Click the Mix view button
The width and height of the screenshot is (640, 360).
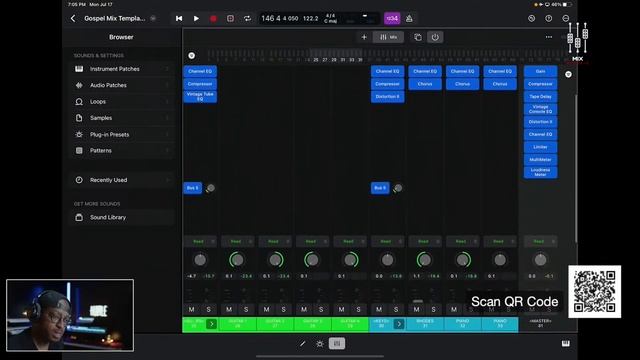[x=388, y=37]
